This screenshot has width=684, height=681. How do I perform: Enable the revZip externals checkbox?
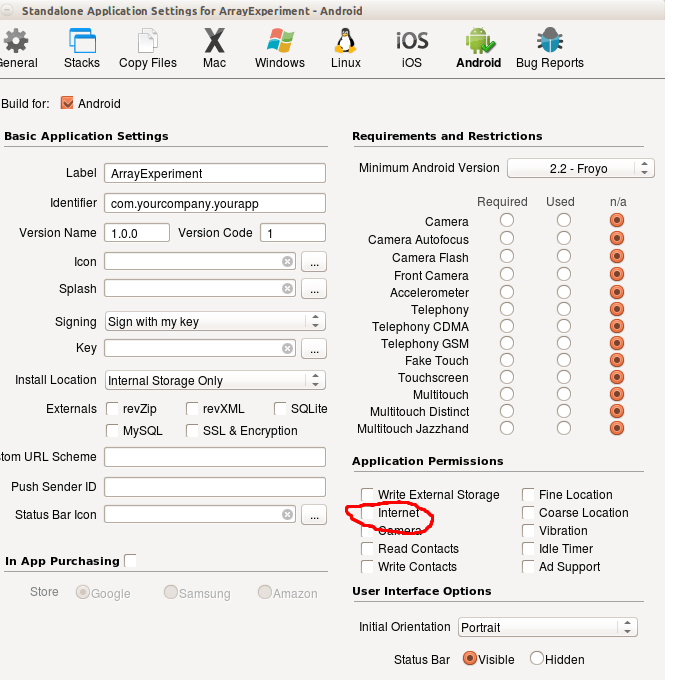point(114,409)
